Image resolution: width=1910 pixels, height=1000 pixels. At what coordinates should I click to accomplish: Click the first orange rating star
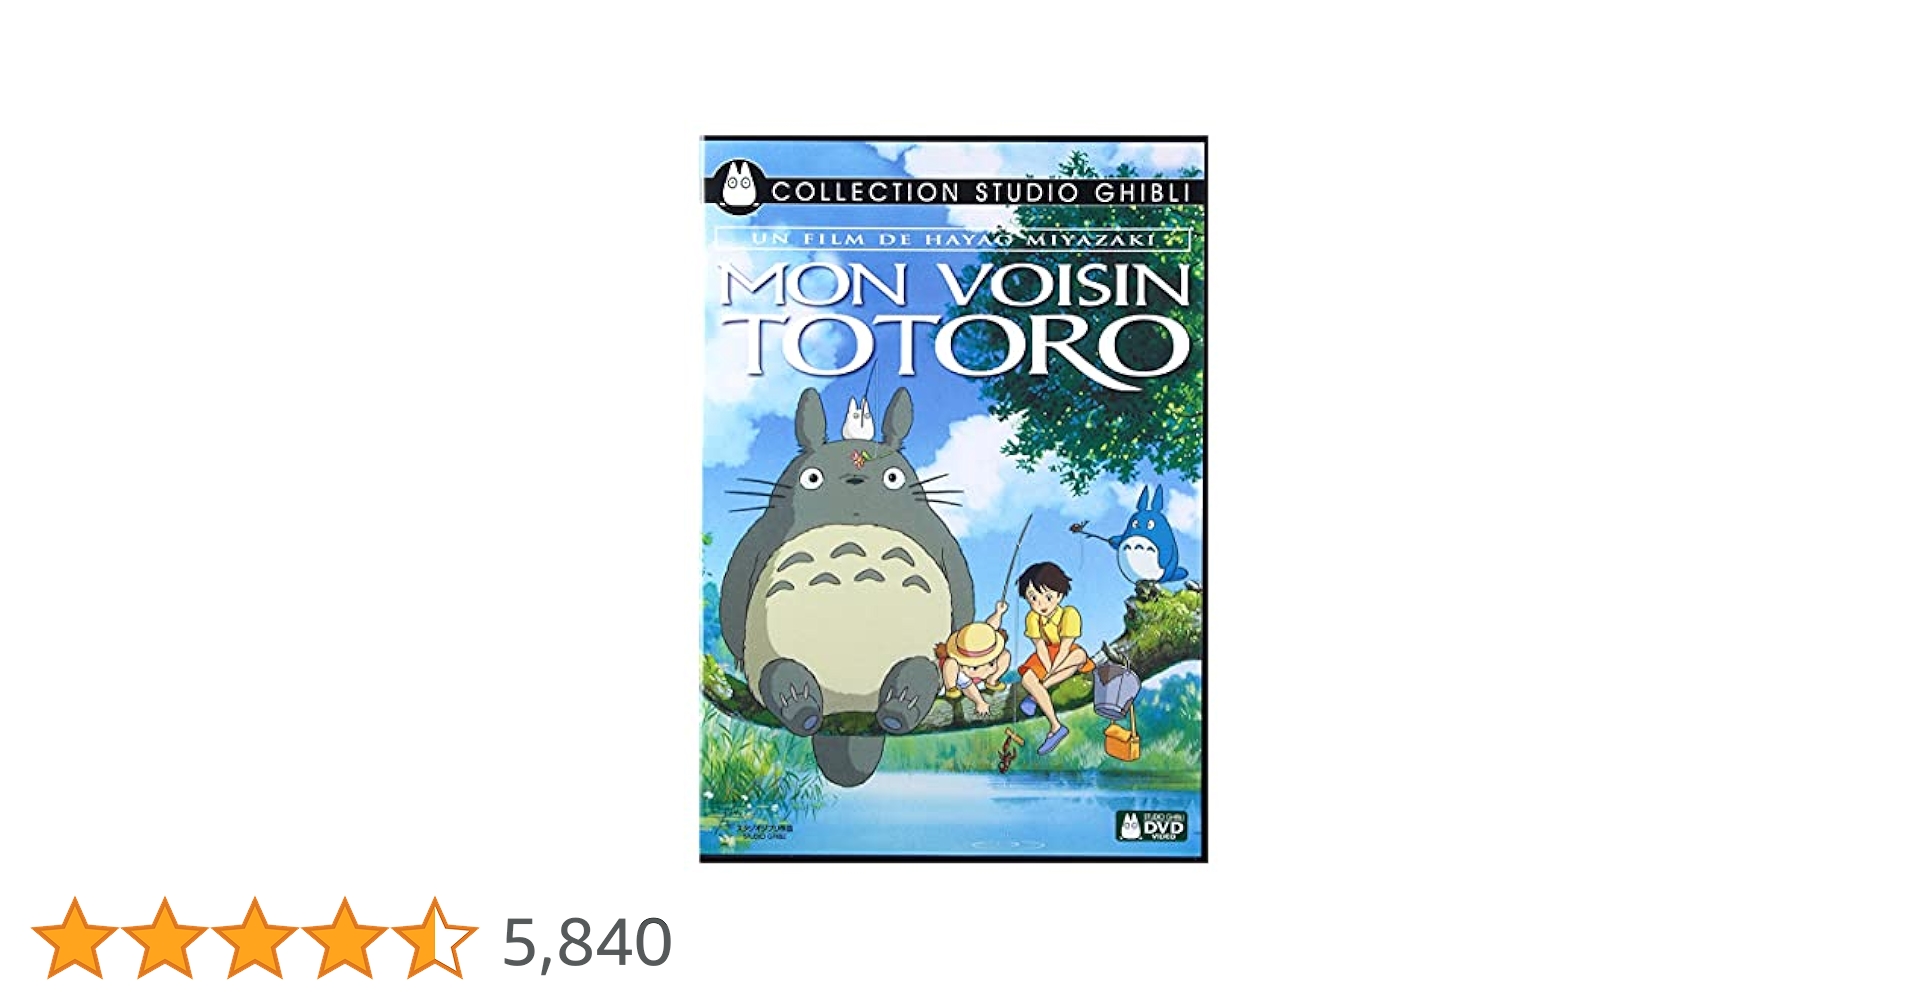(x=74, y=938)
